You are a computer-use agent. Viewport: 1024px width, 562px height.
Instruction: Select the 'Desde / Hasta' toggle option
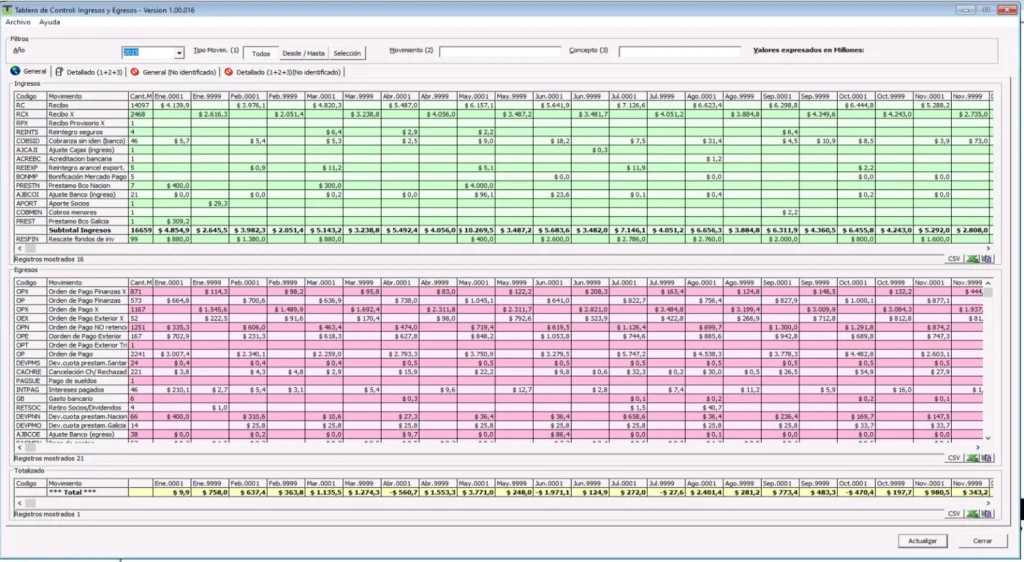click(x=303, y=53)
